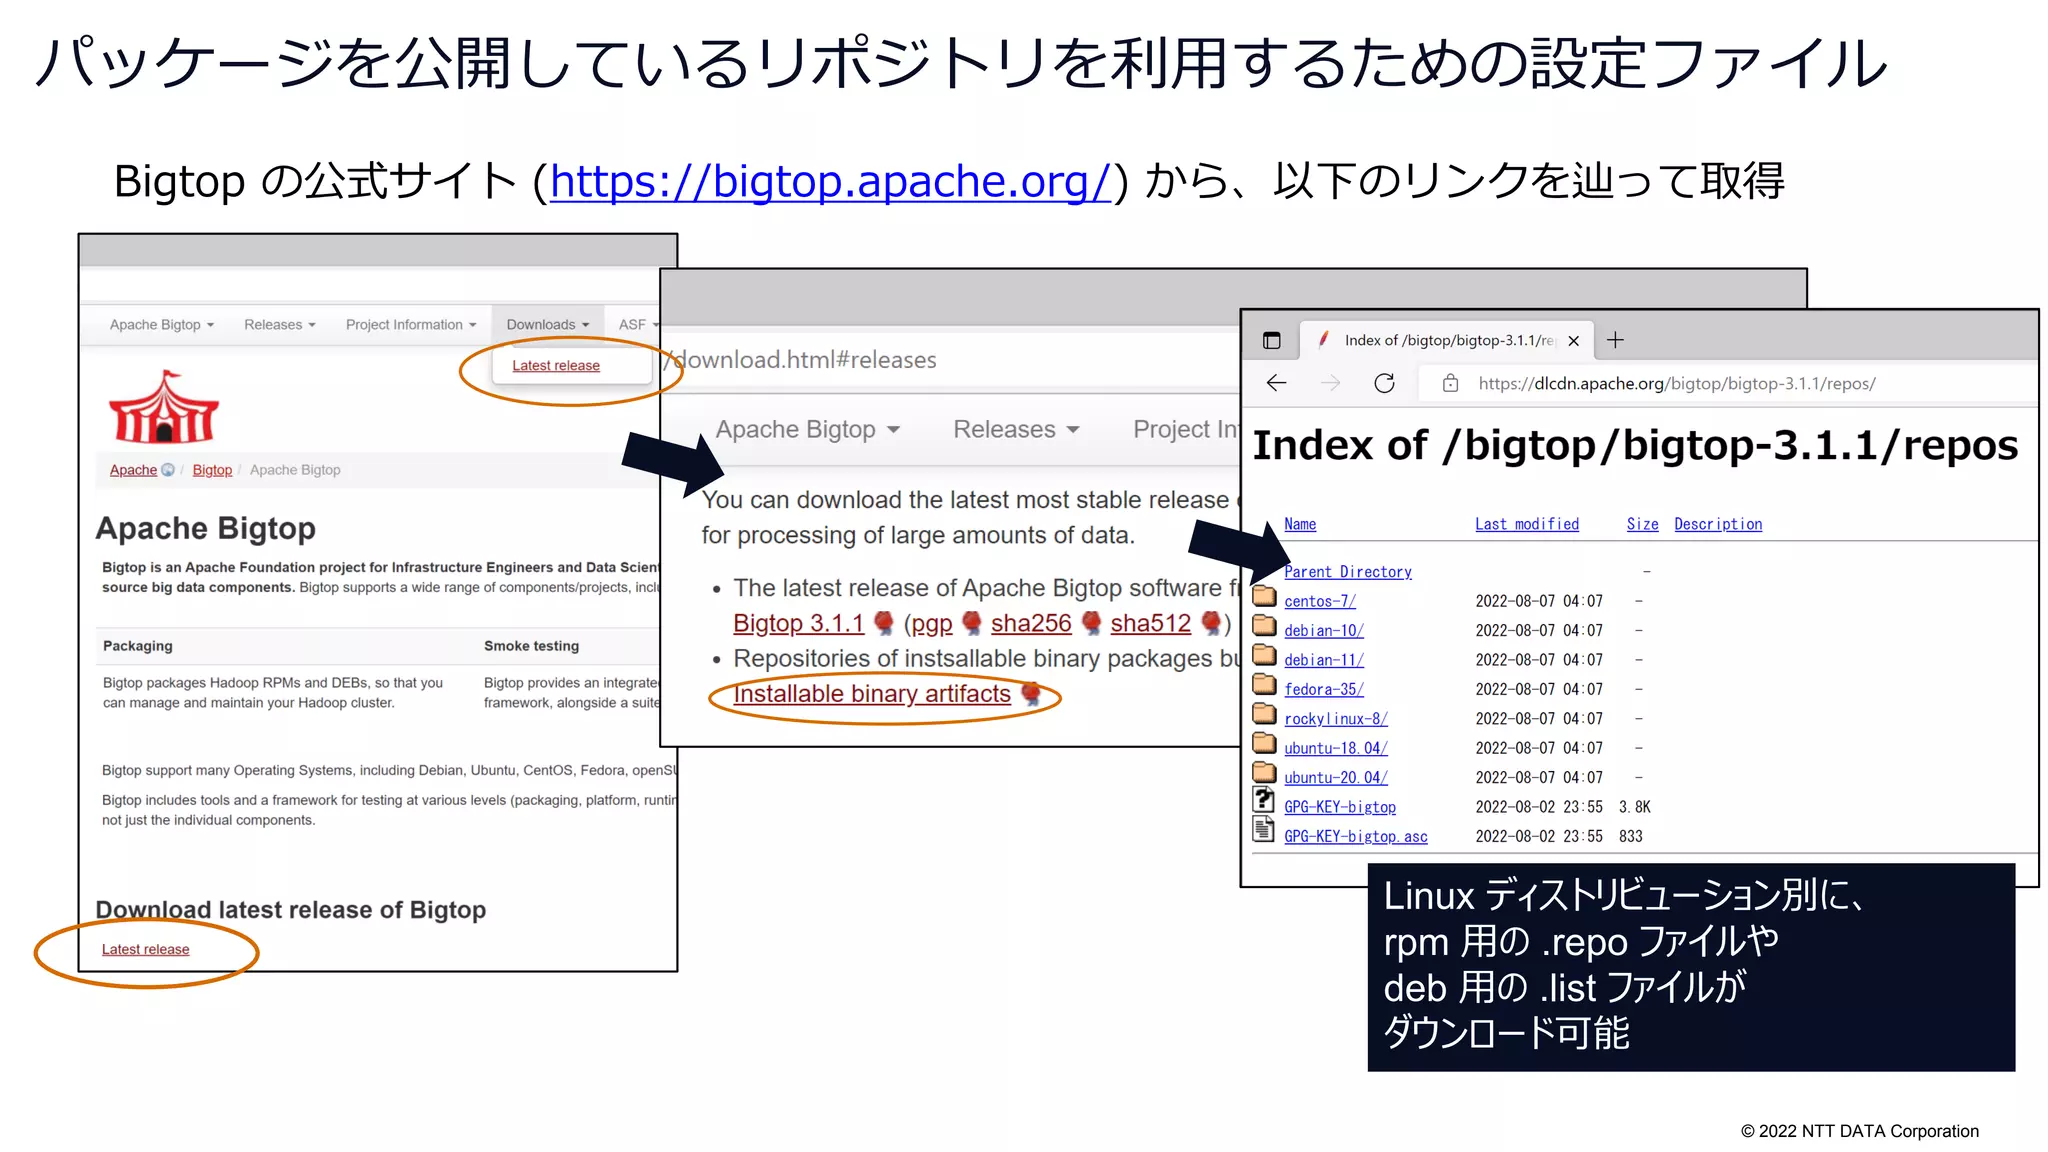Click the external-link badge after pgp
Screen dimensions: 2048x1152
pos(971,623)
